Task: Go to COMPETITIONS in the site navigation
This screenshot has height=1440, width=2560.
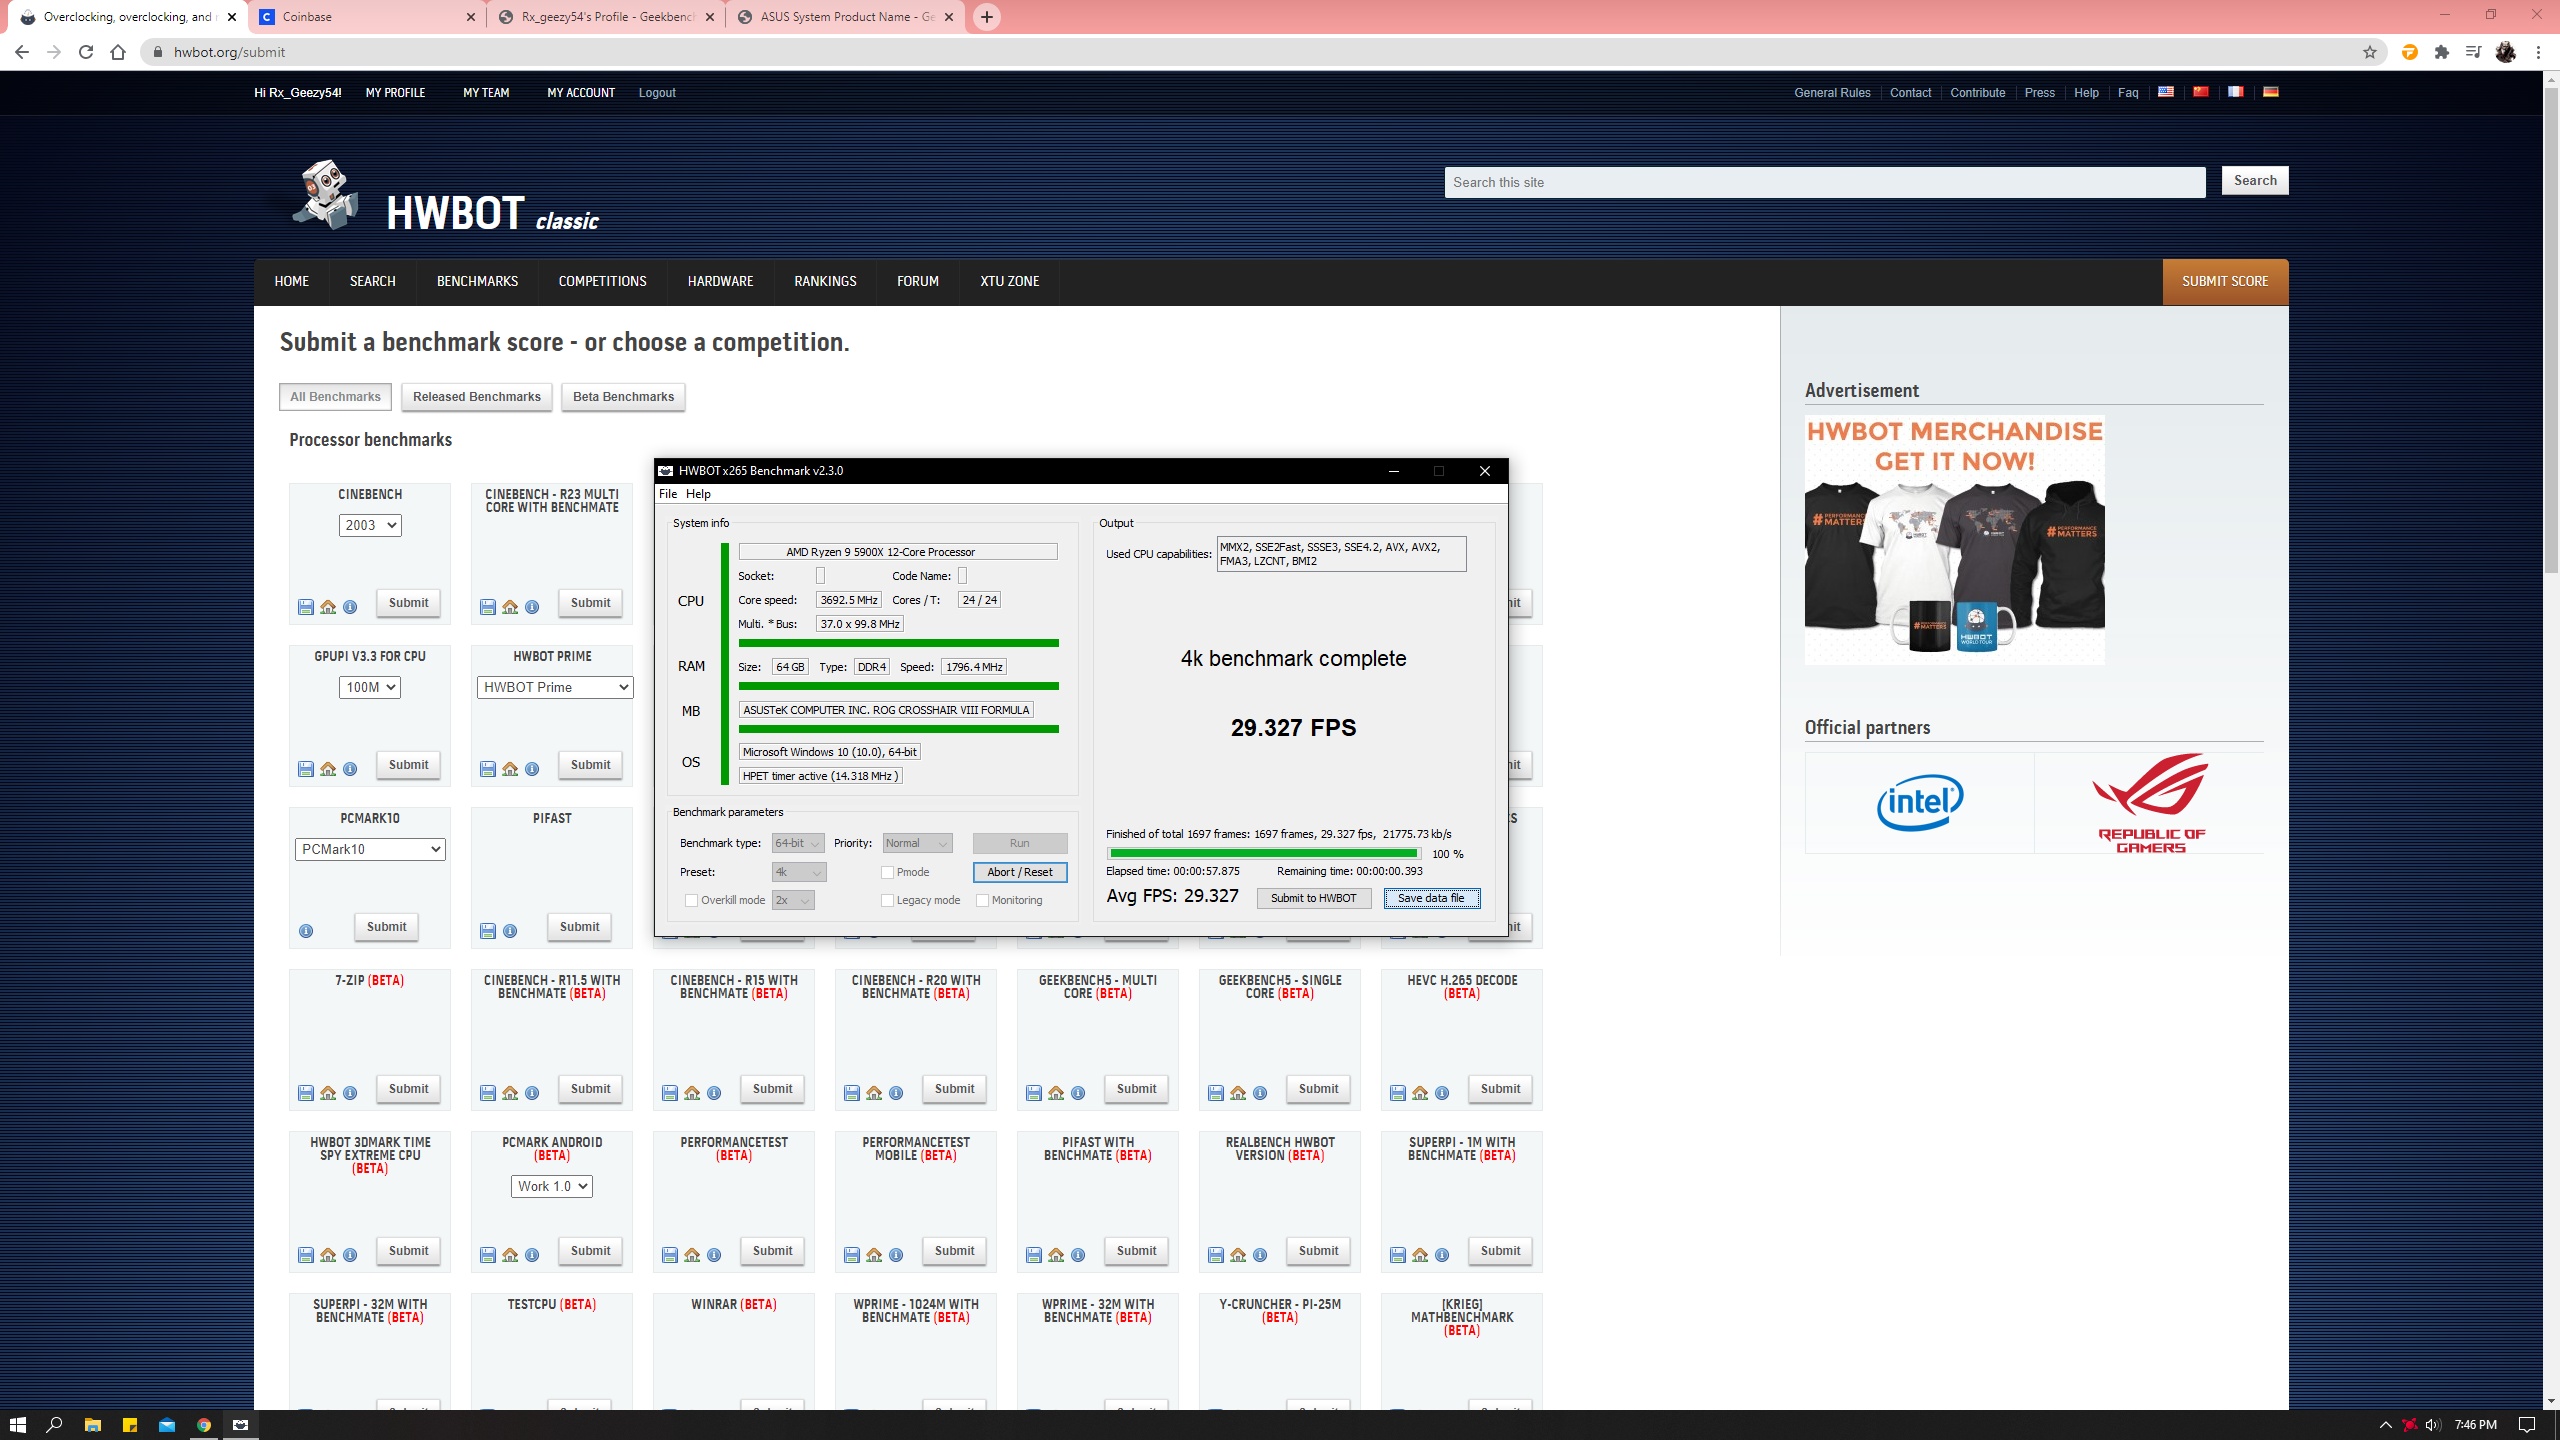Action: [602, 281]
